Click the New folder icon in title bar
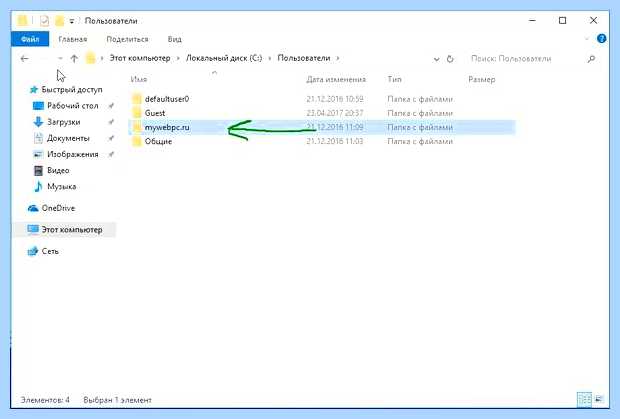Viewport: 620px width, 419px height. coord(59,21)
